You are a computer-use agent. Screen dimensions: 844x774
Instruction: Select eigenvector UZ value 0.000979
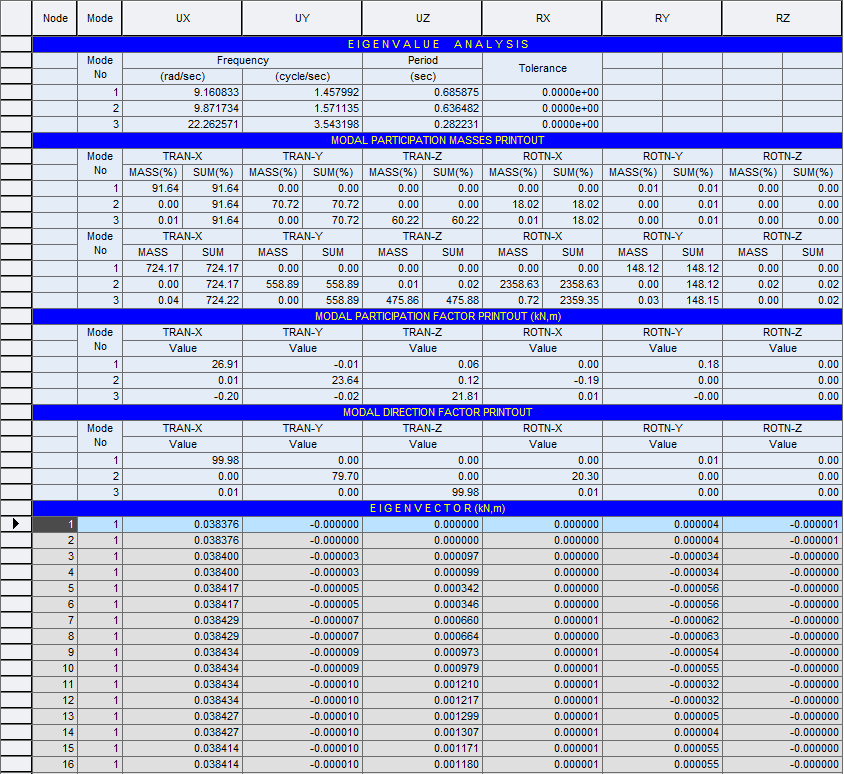(x=423, y=668)
